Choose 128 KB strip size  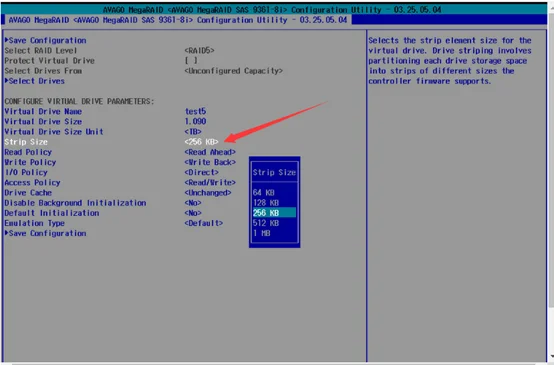(x=266, y=203)
